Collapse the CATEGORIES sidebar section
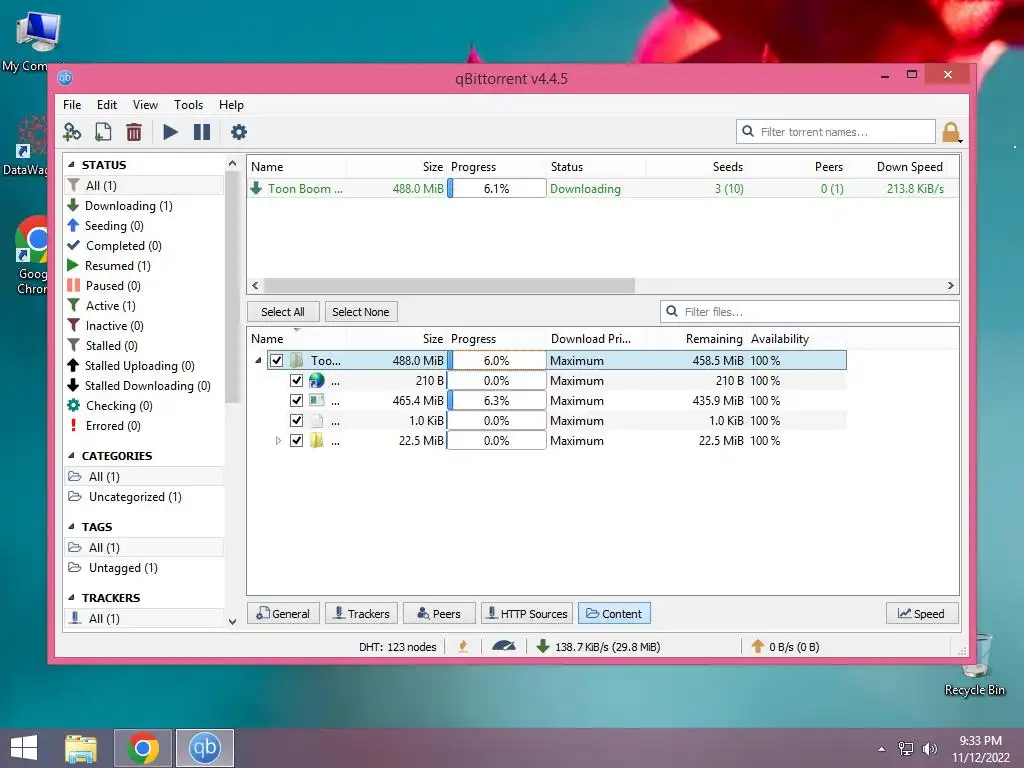 (71, 456)
